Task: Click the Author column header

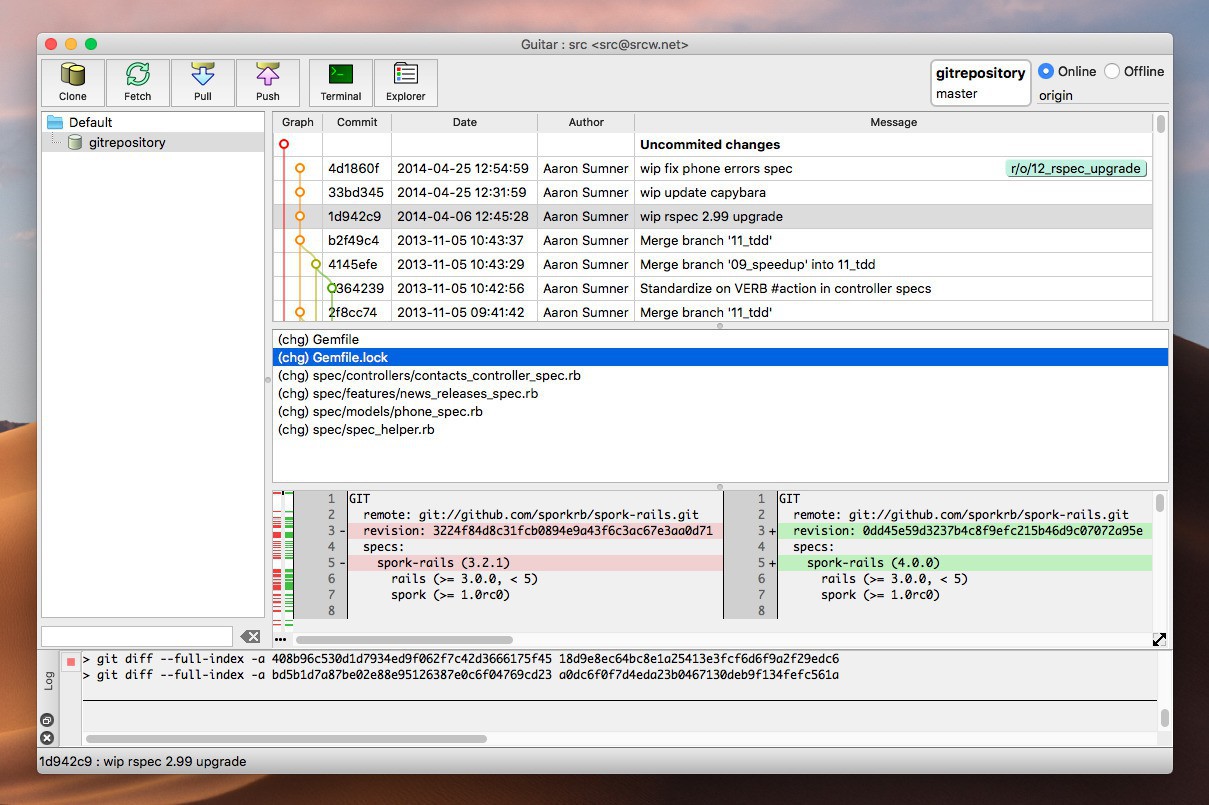Action: [586, 122]
